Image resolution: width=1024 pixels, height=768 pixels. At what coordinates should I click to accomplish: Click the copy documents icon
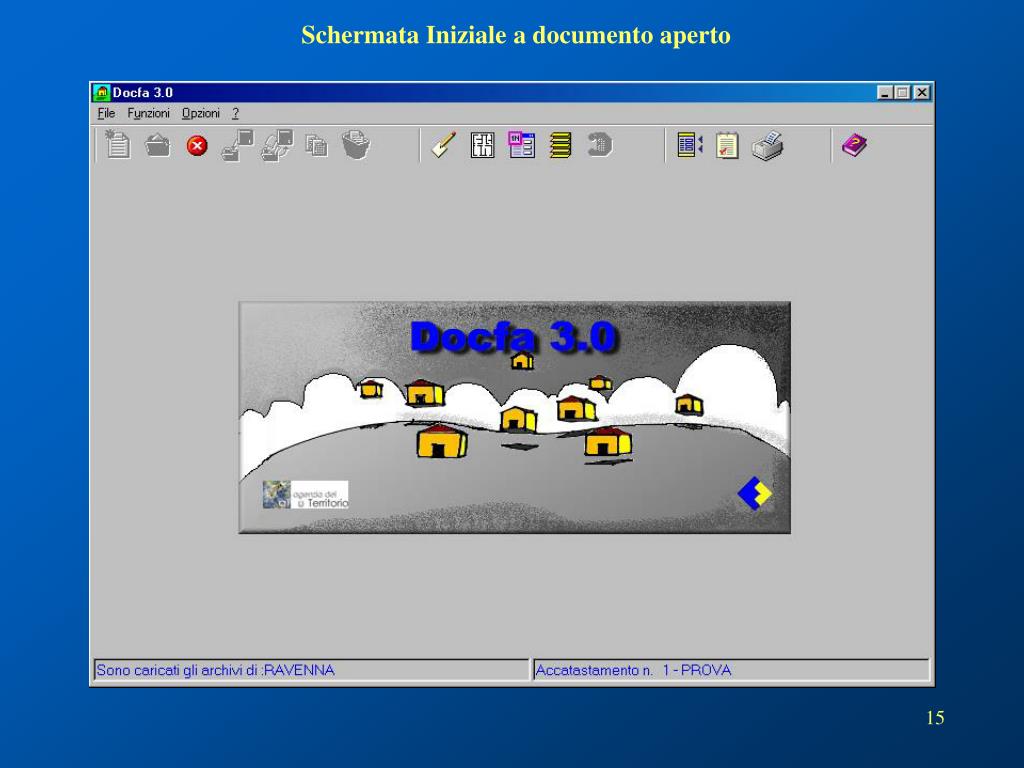point(317,145)
